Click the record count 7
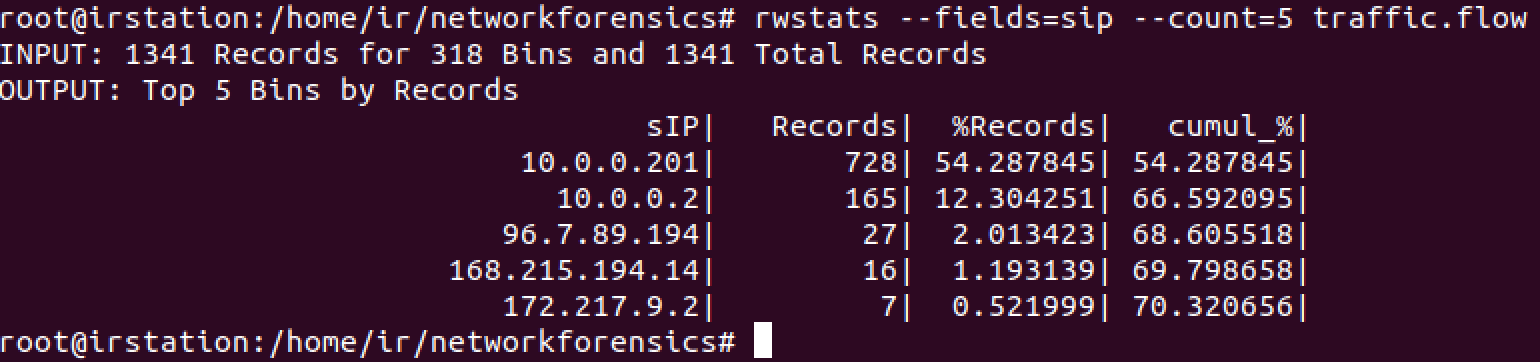 tap(888, 307)
